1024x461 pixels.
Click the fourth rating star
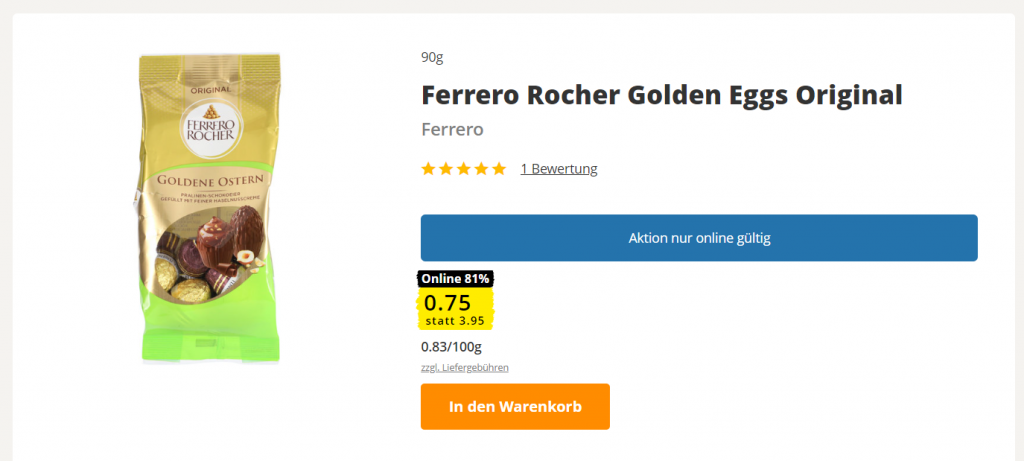[481, 169]
